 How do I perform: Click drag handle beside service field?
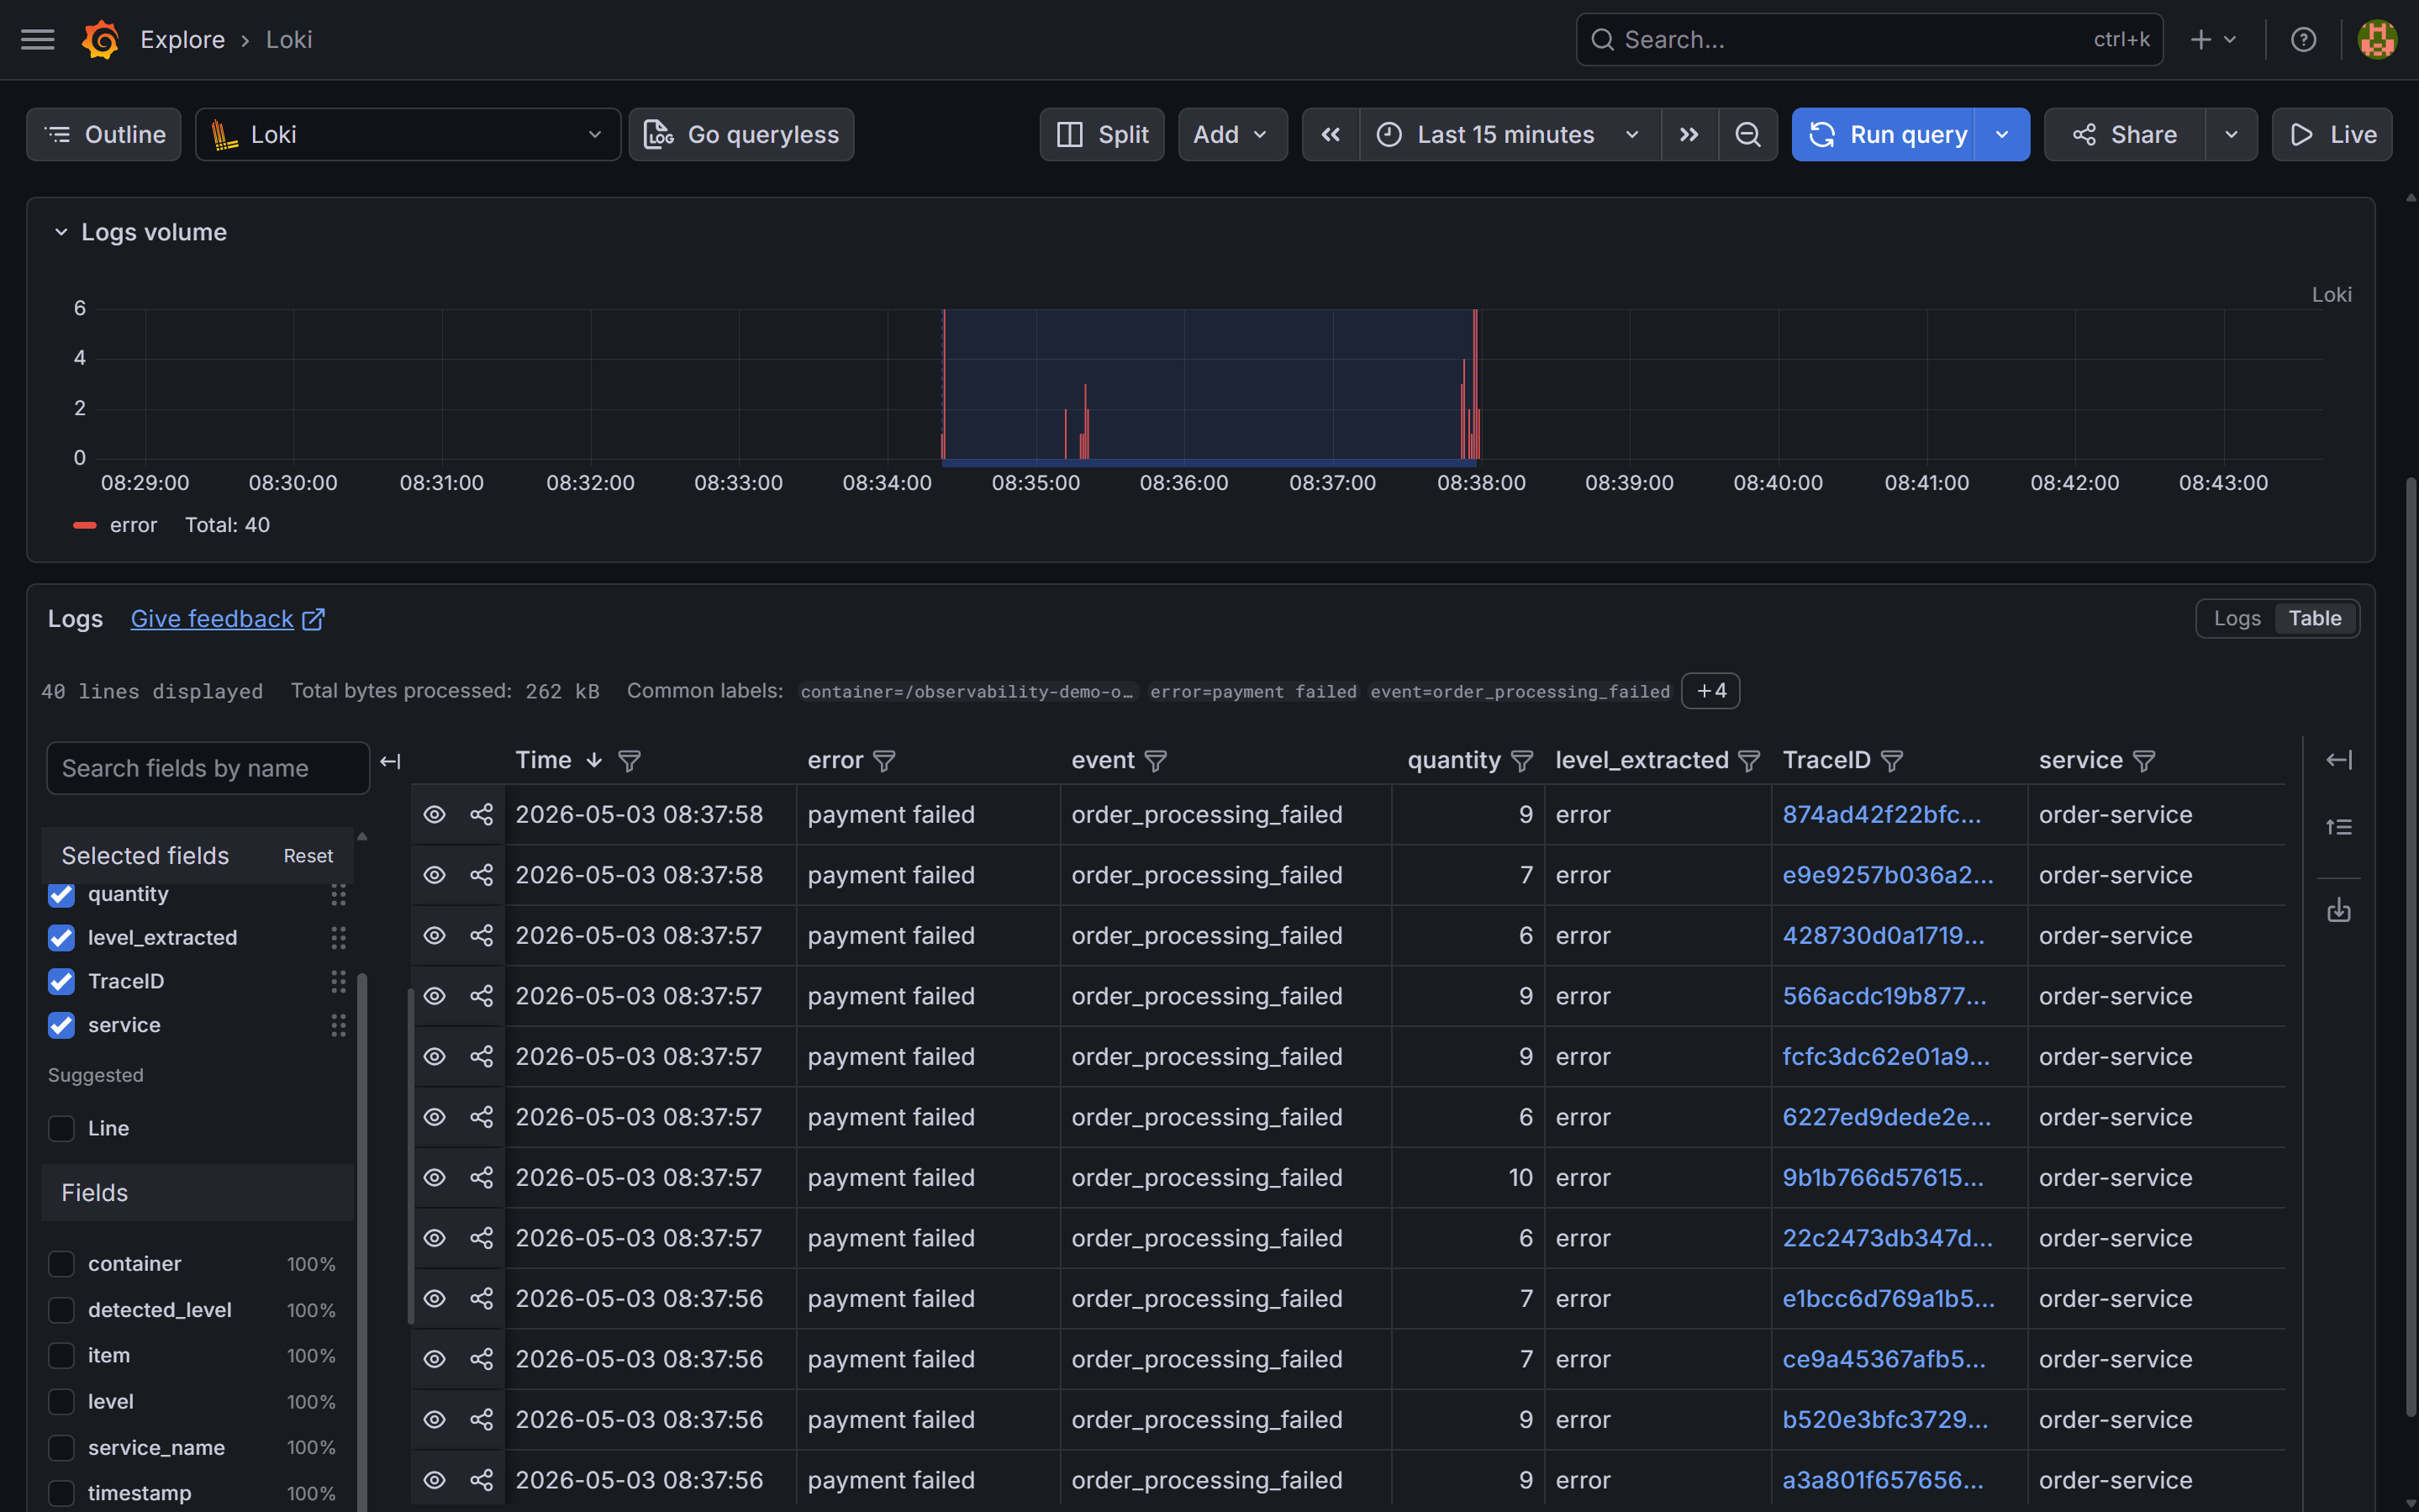338,1025
